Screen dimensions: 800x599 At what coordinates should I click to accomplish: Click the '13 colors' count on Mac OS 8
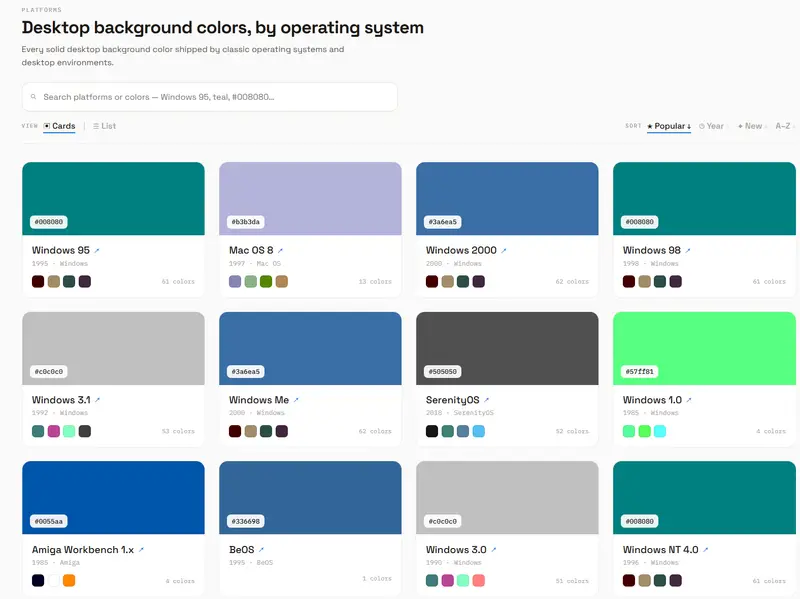(375, 282)
